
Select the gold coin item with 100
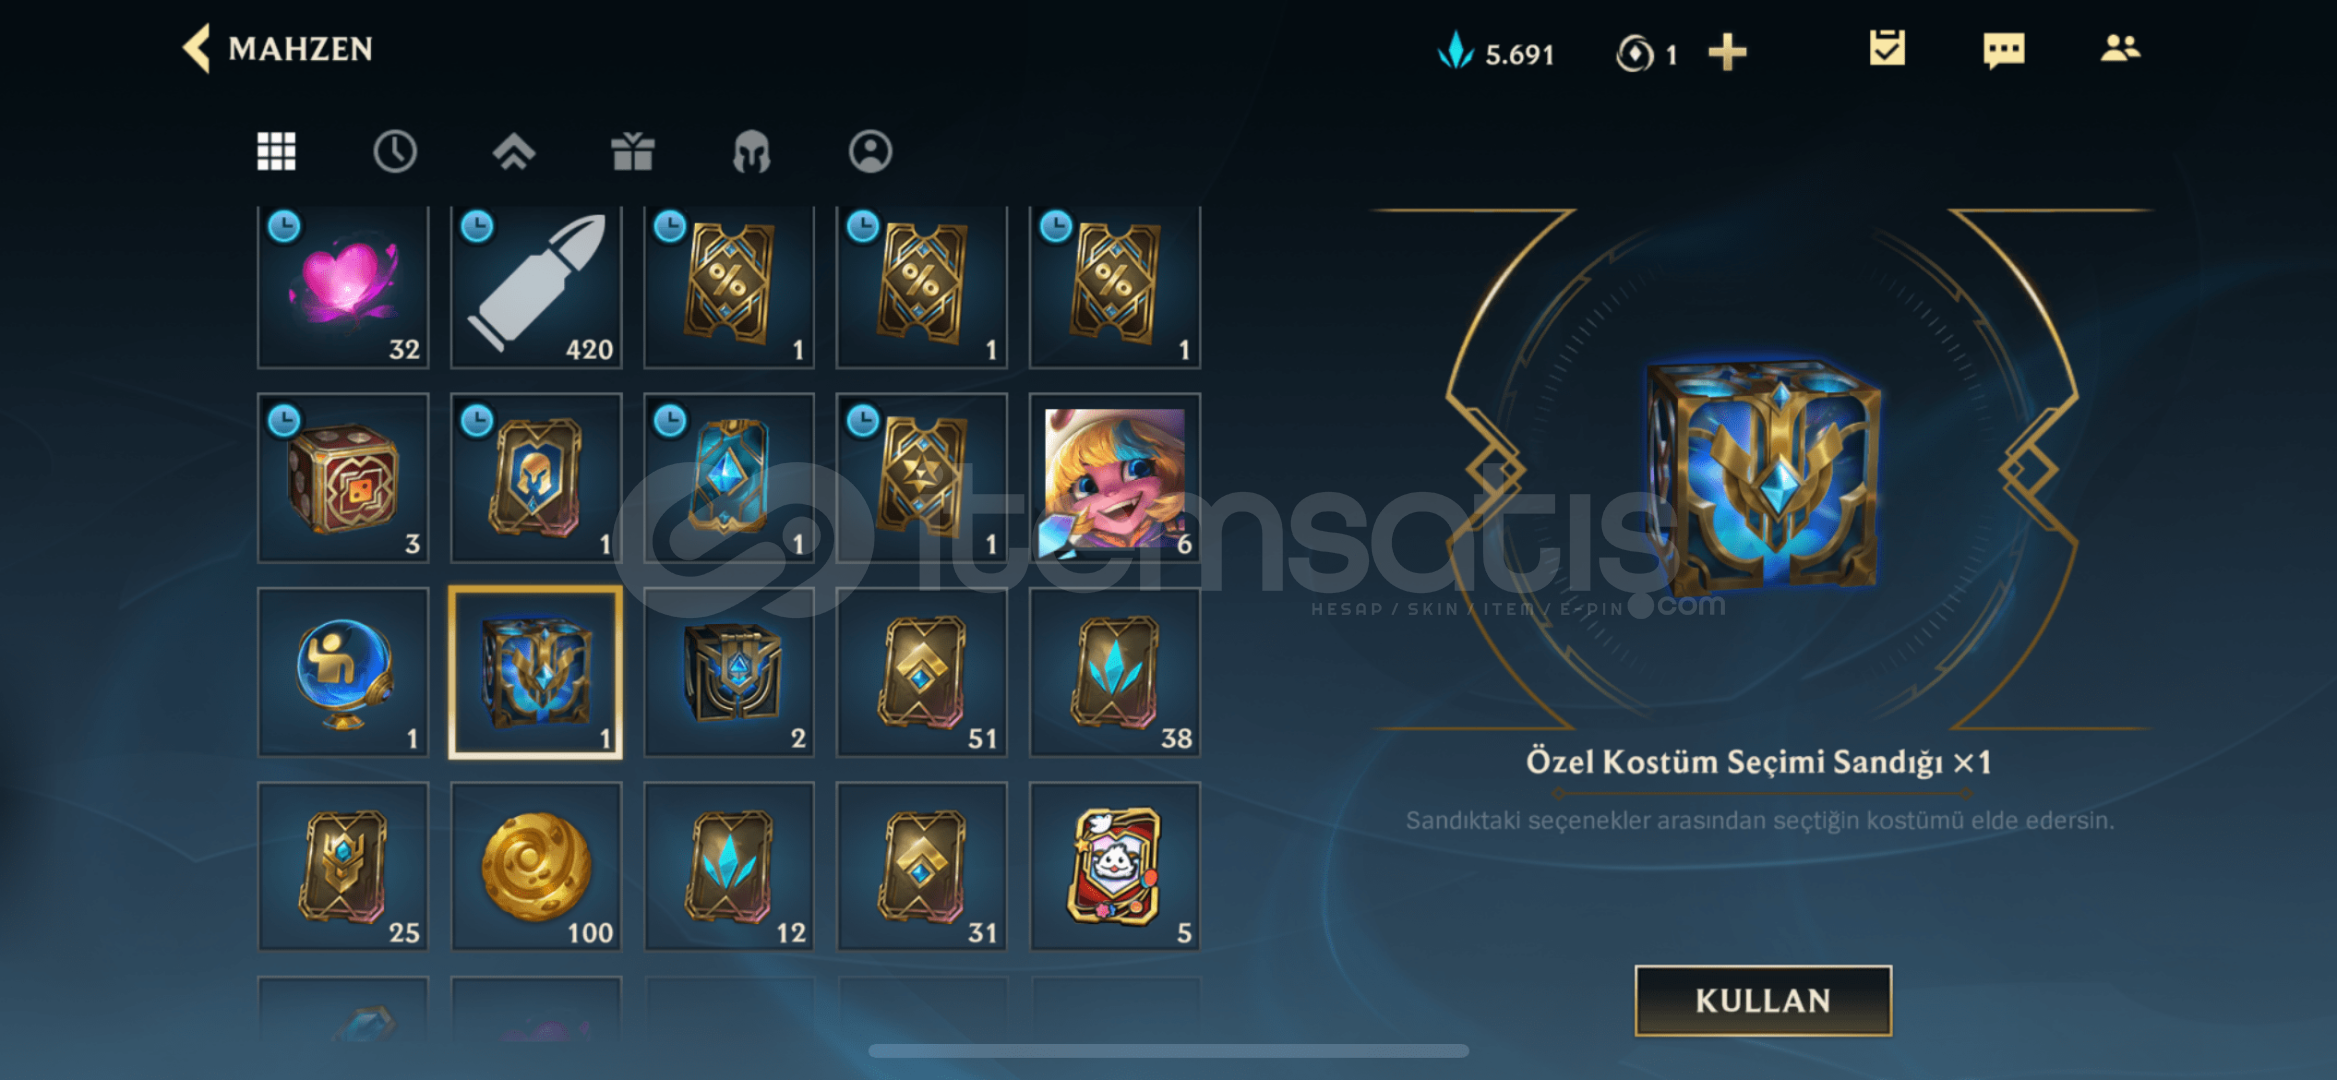click(x=536, y=866)
